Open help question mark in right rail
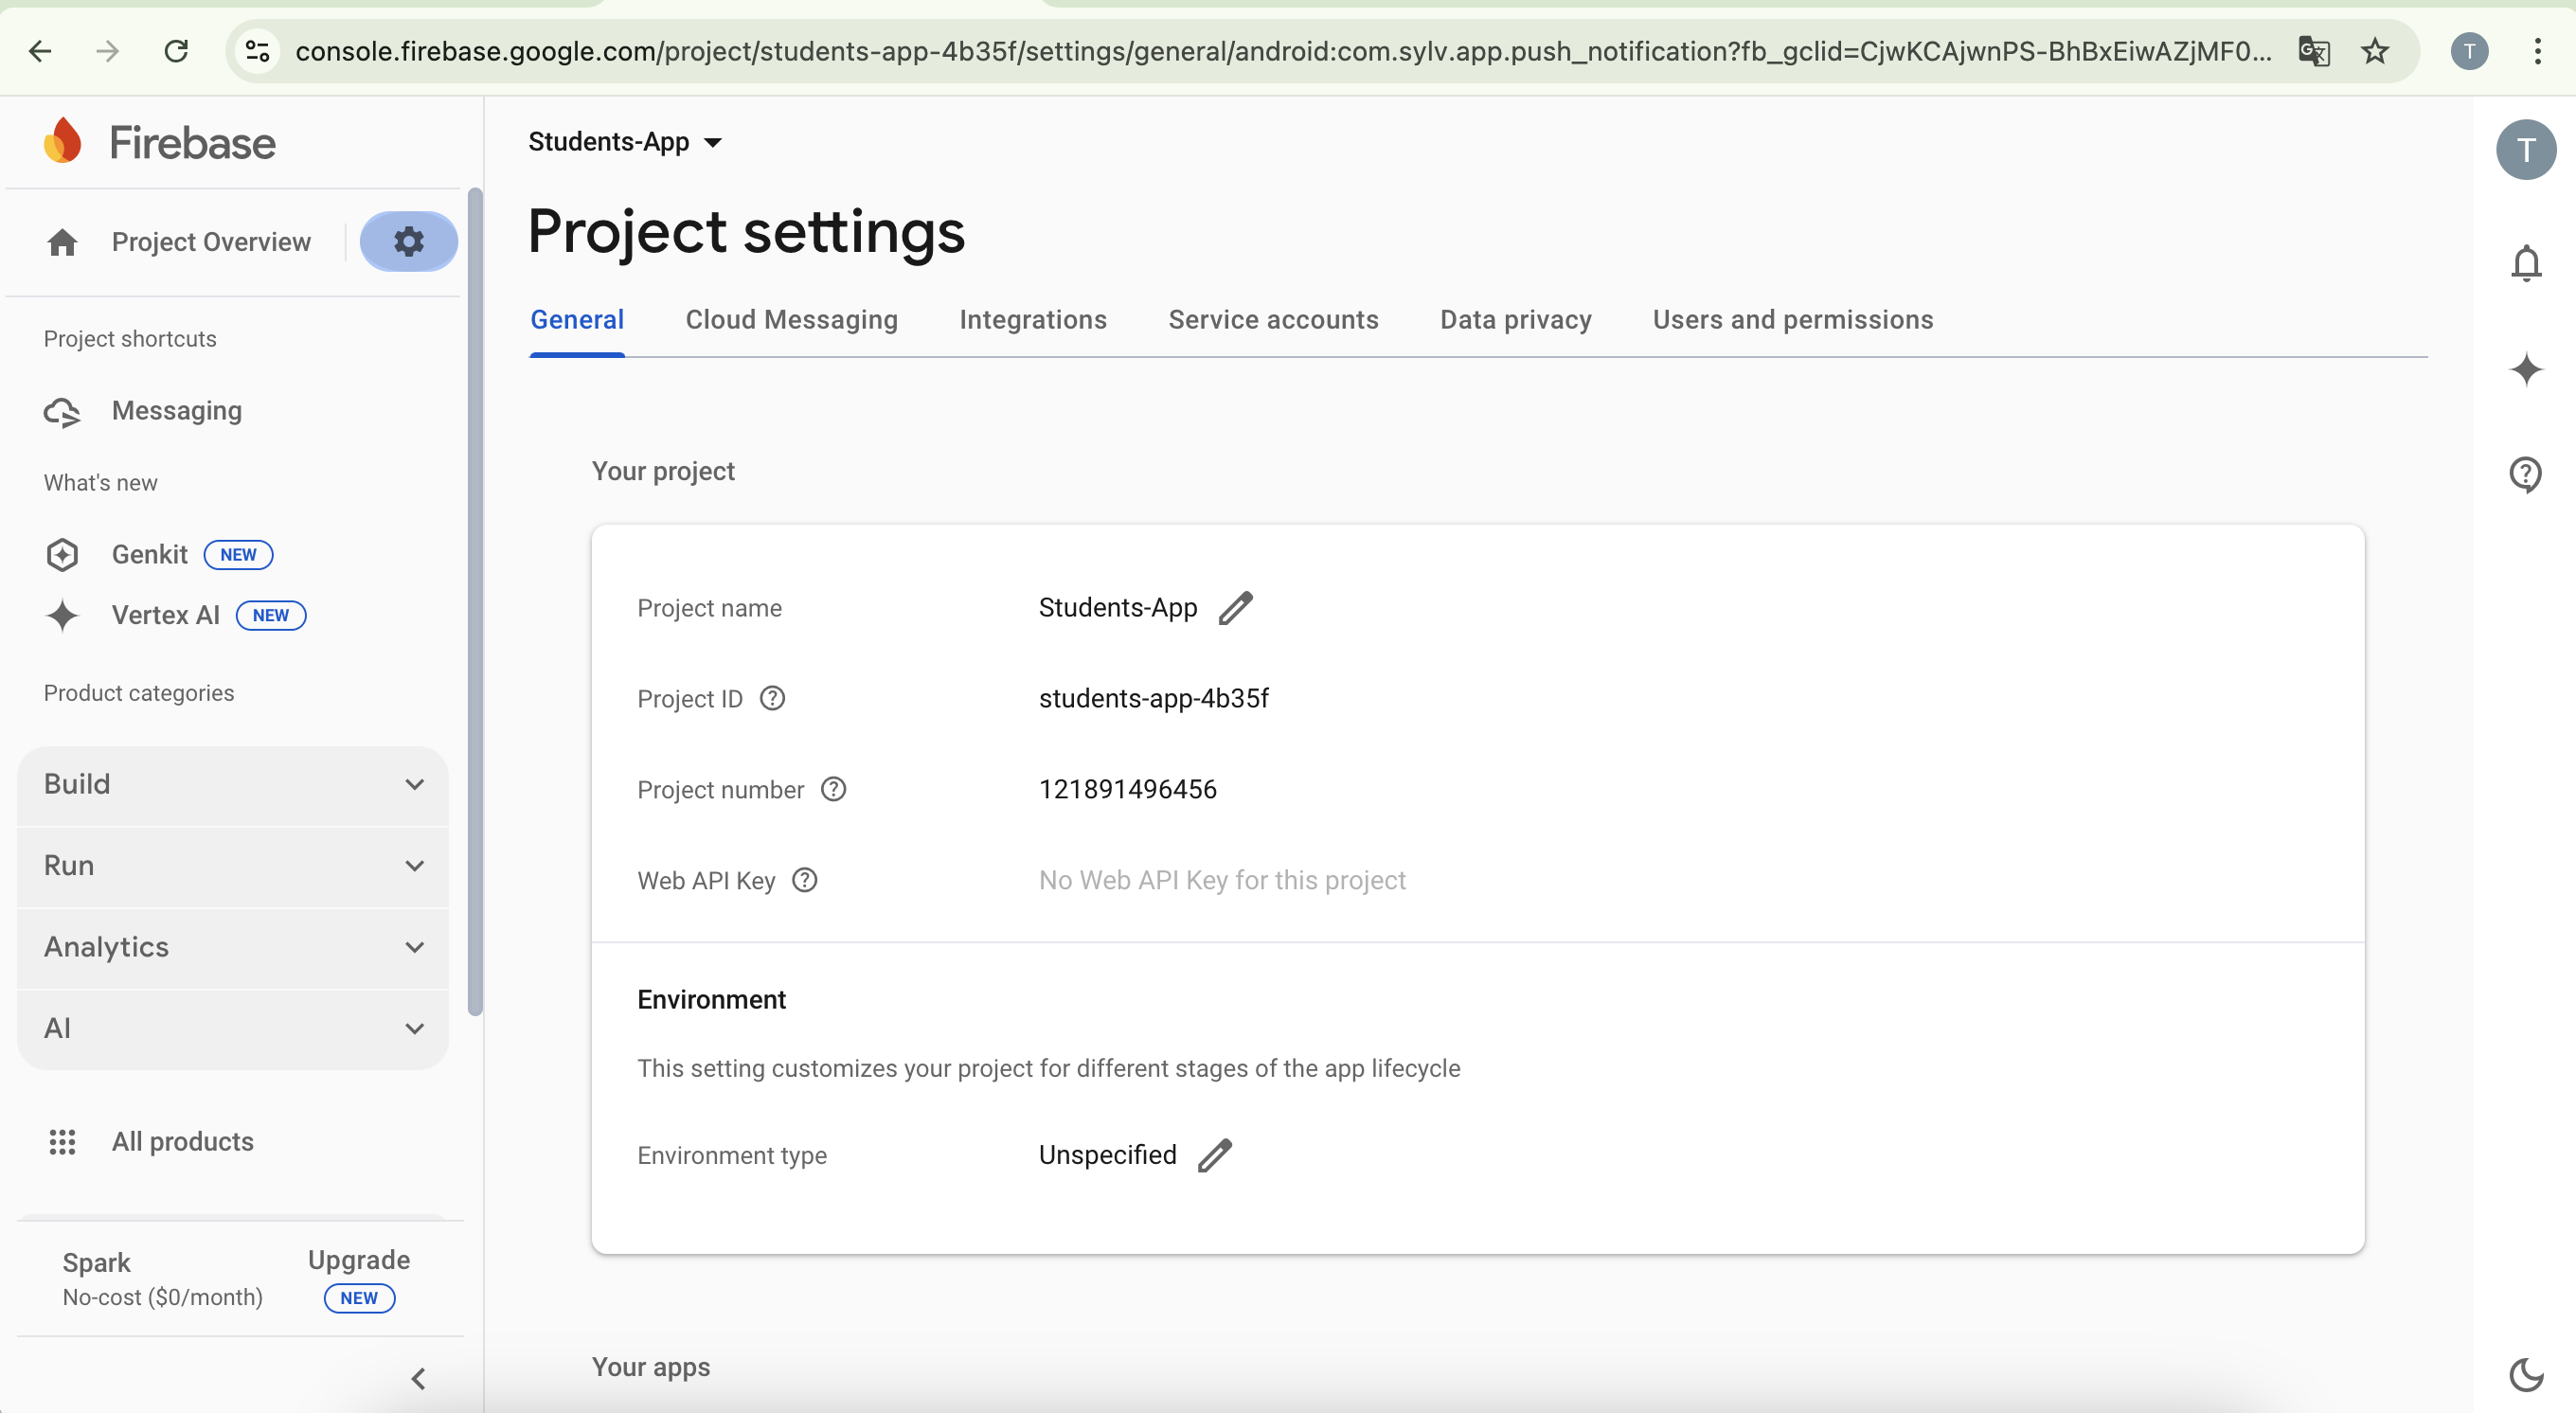2576x1413 pixels. pyautogui.click(x=2526, y=474)
